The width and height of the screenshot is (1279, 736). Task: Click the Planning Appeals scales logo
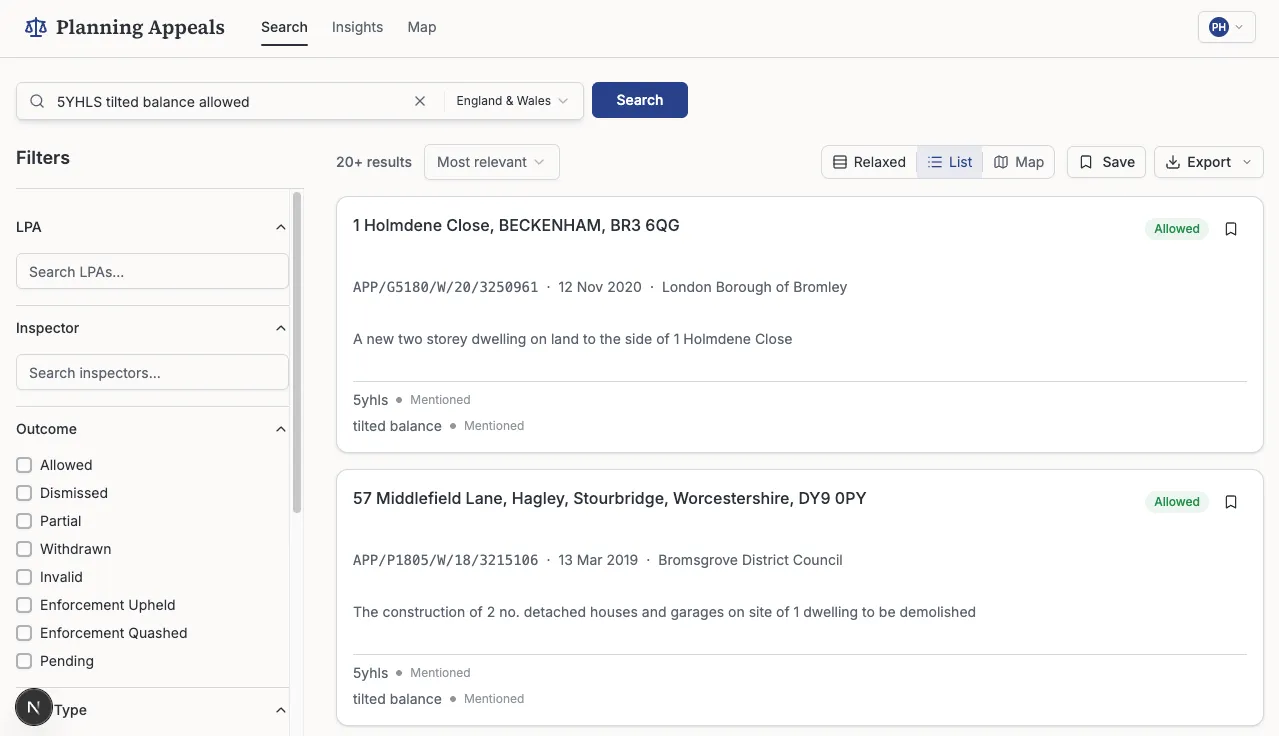pyautogui.click(x=35, y=26)
